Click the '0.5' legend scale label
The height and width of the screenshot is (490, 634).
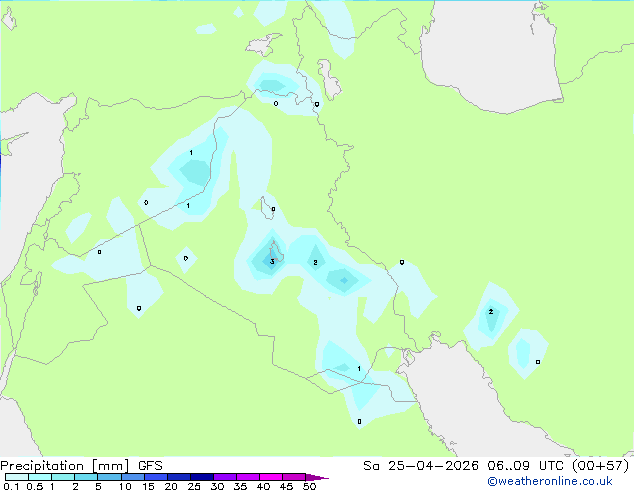(34, 486)
